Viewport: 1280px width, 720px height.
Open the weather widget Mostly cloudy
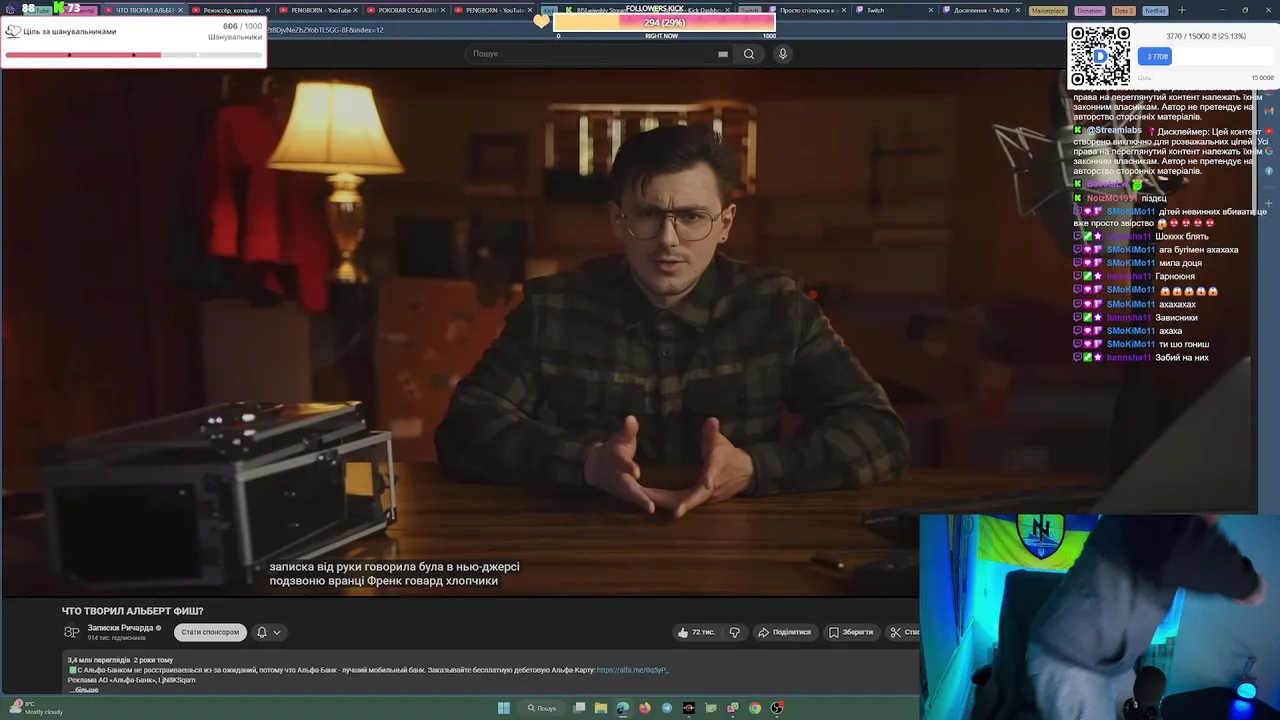(36, 708)
